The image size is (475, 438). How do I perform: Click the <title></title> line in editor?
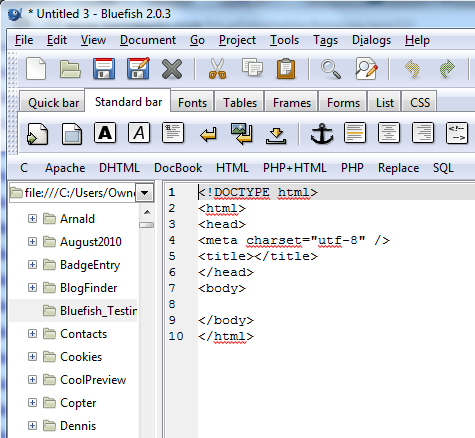tap(258, 256)
